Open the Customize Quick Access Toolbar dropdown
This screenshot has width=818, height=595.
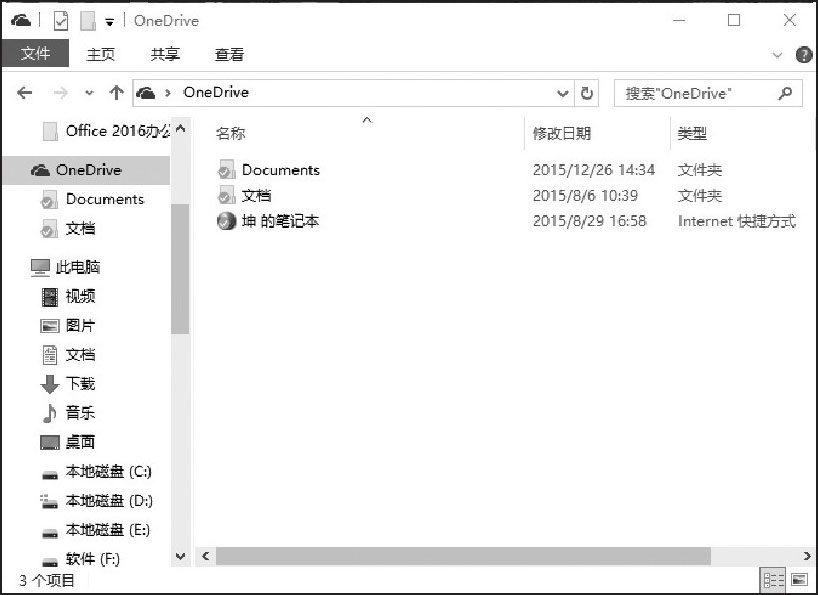(110, 22)
